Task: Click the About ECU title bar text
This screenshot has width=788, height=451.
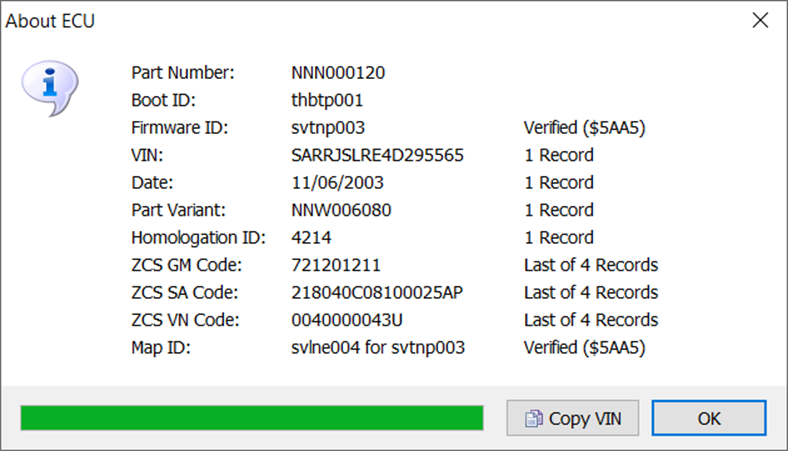Action: [x=50, y=21]
